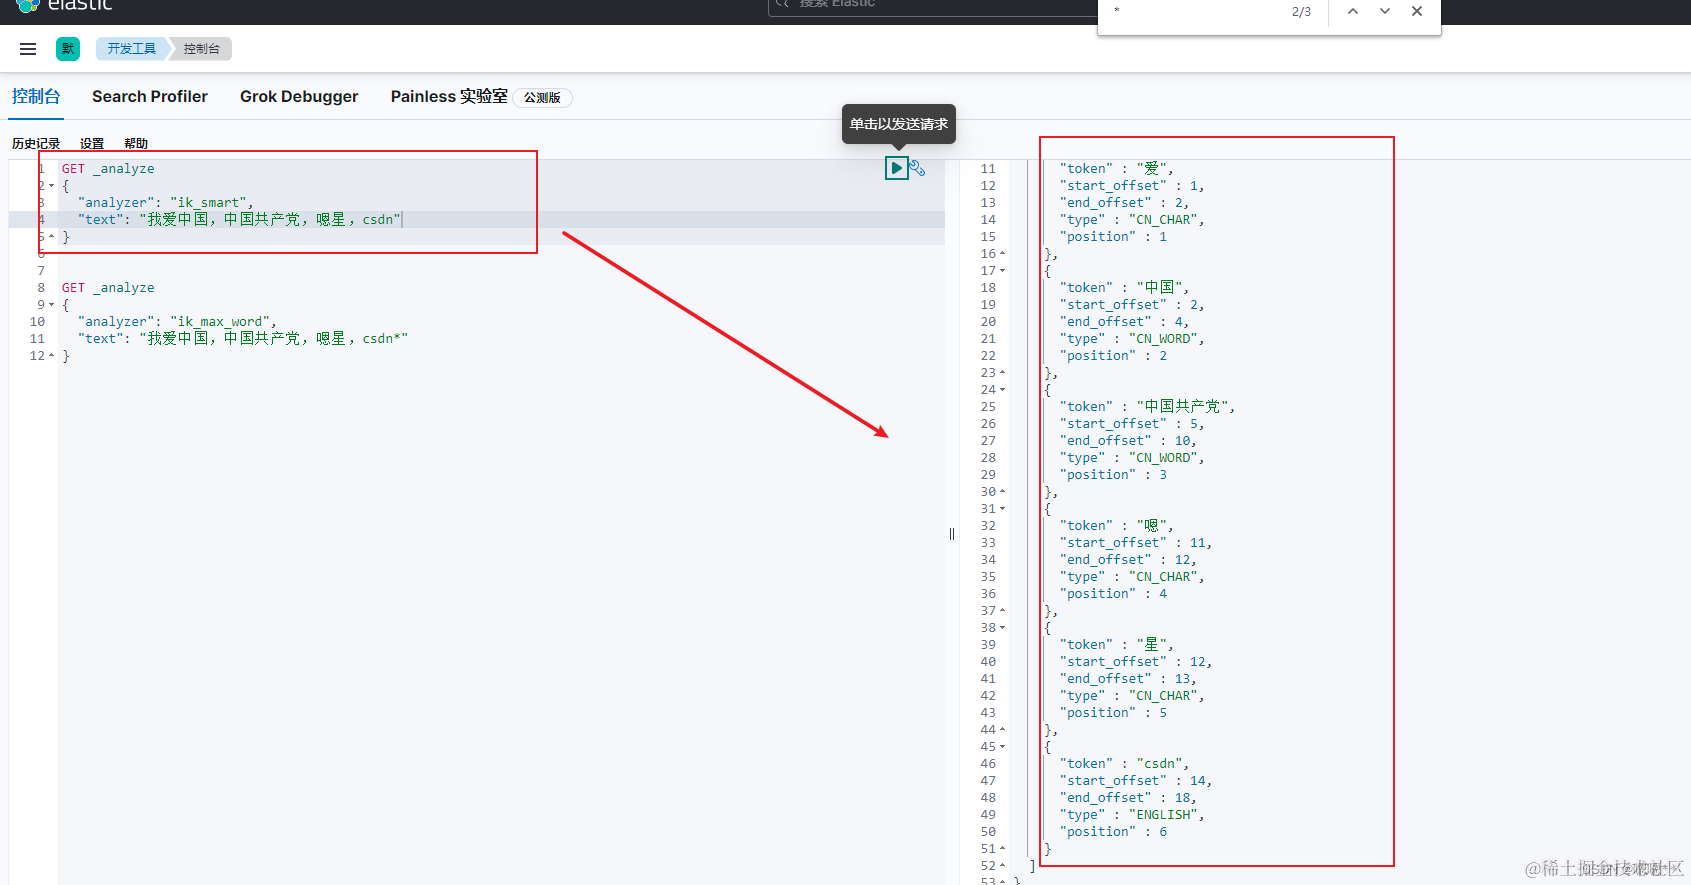
Task: Collapse fold at editor line 9
Action: pos(52,305)
